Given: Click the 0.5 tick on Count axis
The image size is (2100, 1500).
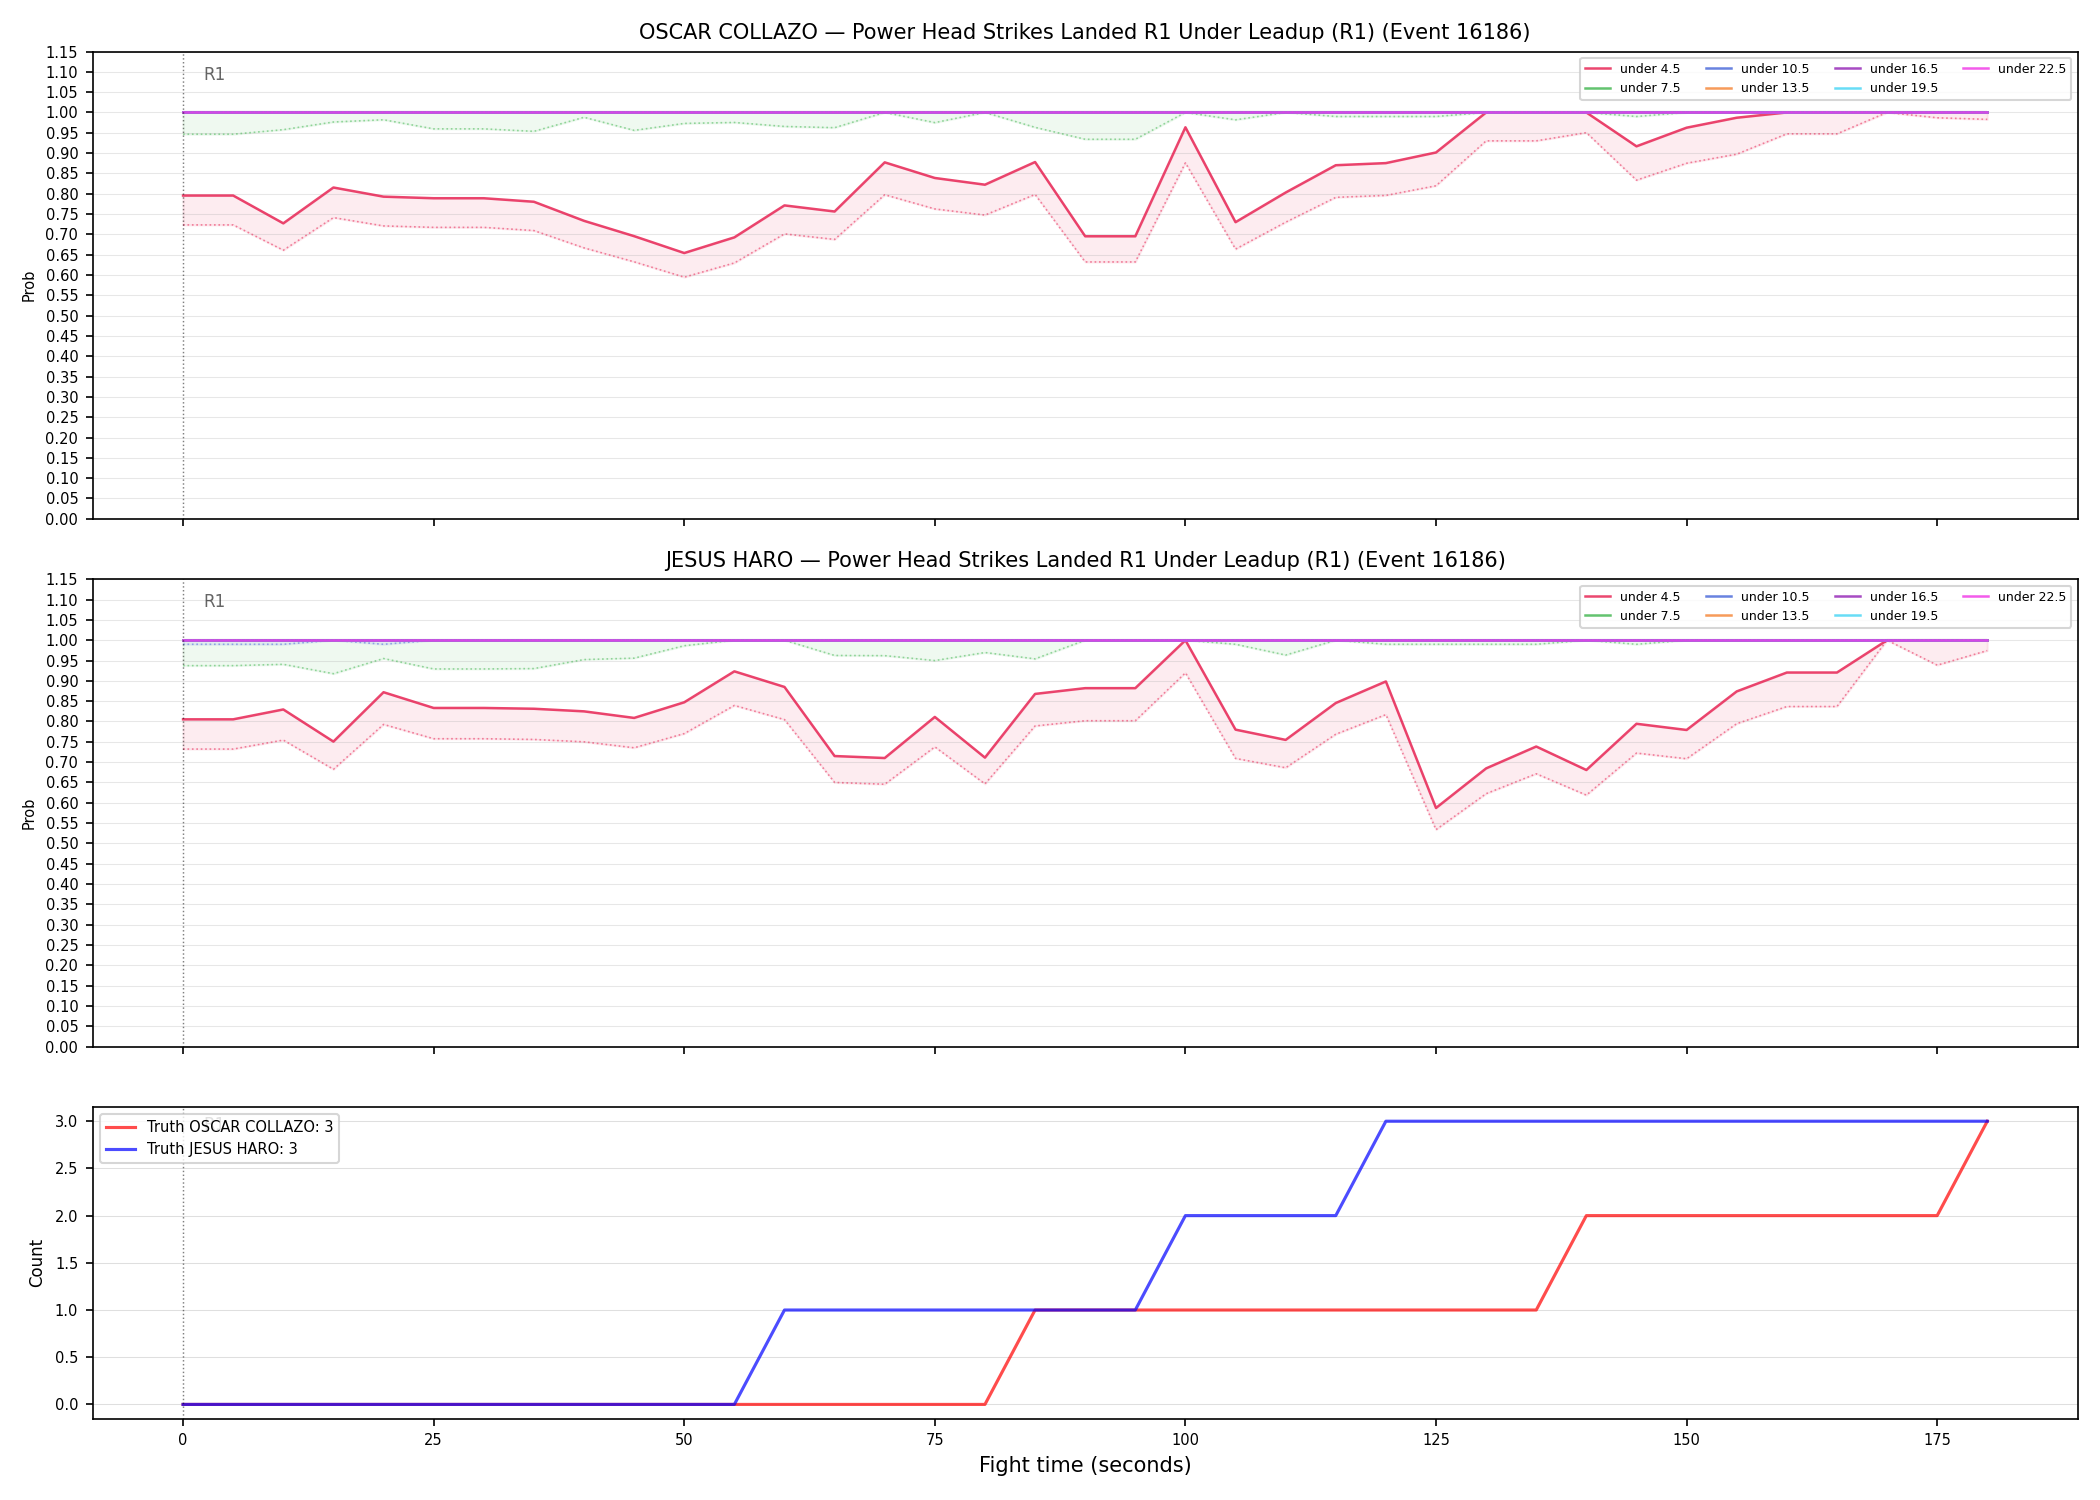Looking at the screenshot, I should [x=68, y=1358].
